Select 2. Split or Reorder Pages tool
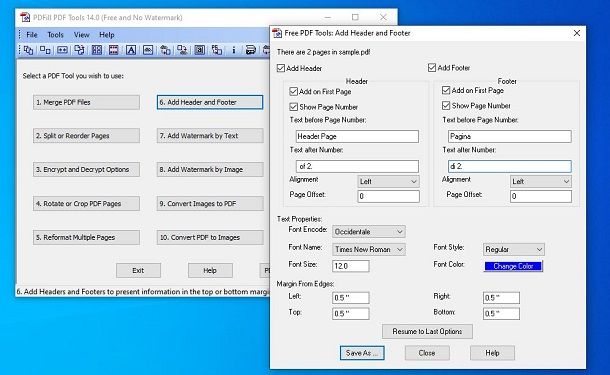Image resolution: width=610 pixels, height=375 pixels. pyautogui.click(x=86, y=136)
